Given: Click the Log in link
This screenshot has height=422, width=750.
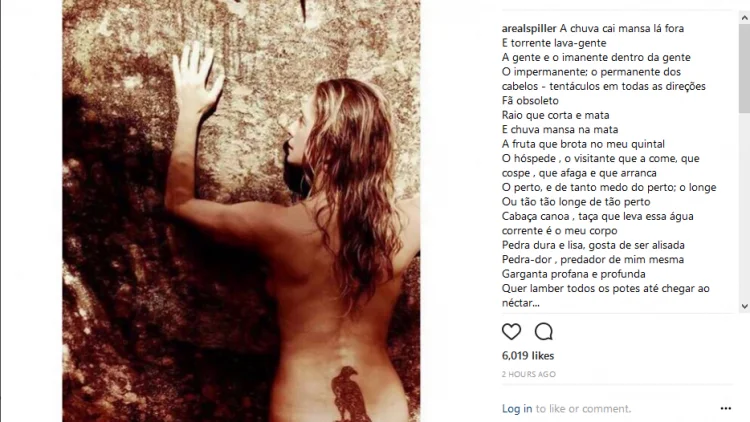Looking at the screenshot, I should pyautogui.click(x=517, y=409).
